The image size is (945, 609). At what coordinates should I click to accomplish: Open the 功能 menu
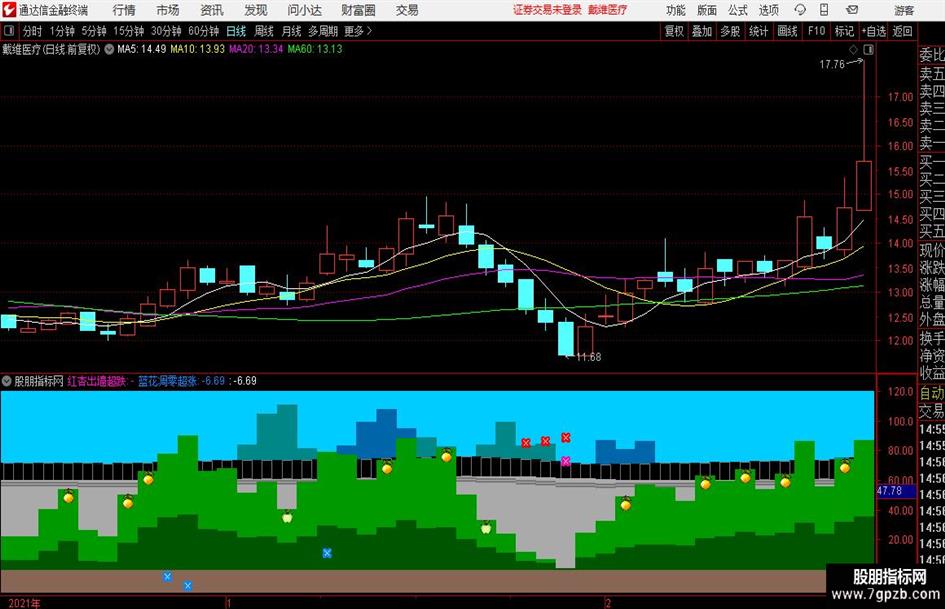click(x=676, y=10)
